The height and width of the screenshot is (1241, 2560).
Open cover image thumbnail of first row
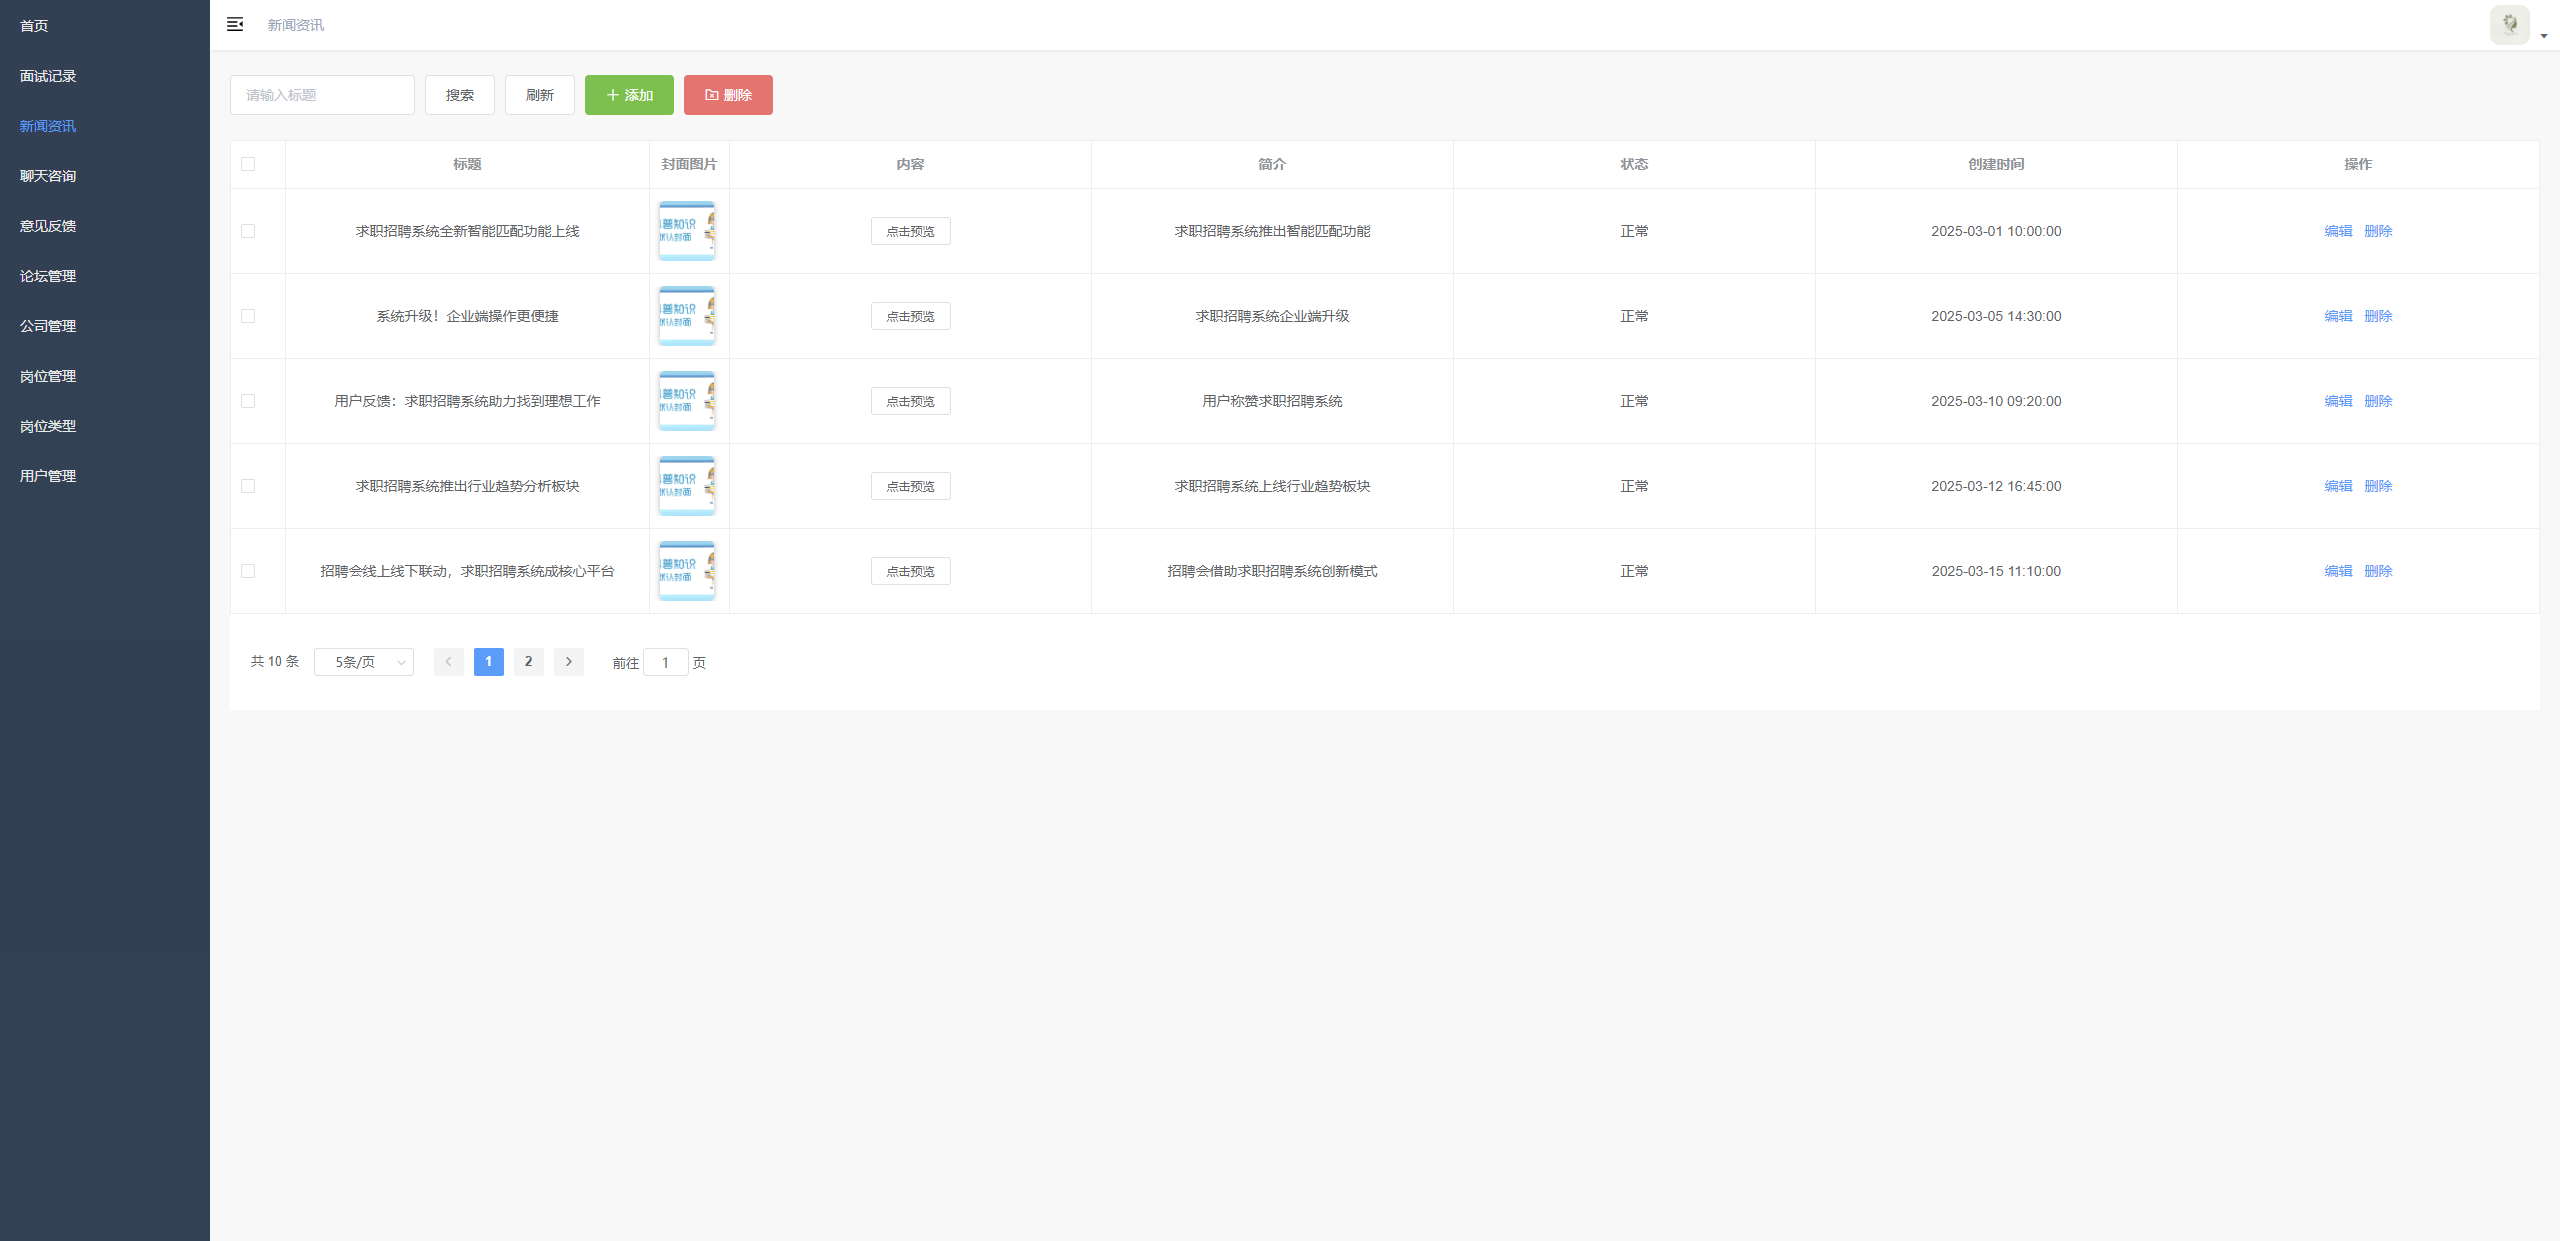(687, 231)
